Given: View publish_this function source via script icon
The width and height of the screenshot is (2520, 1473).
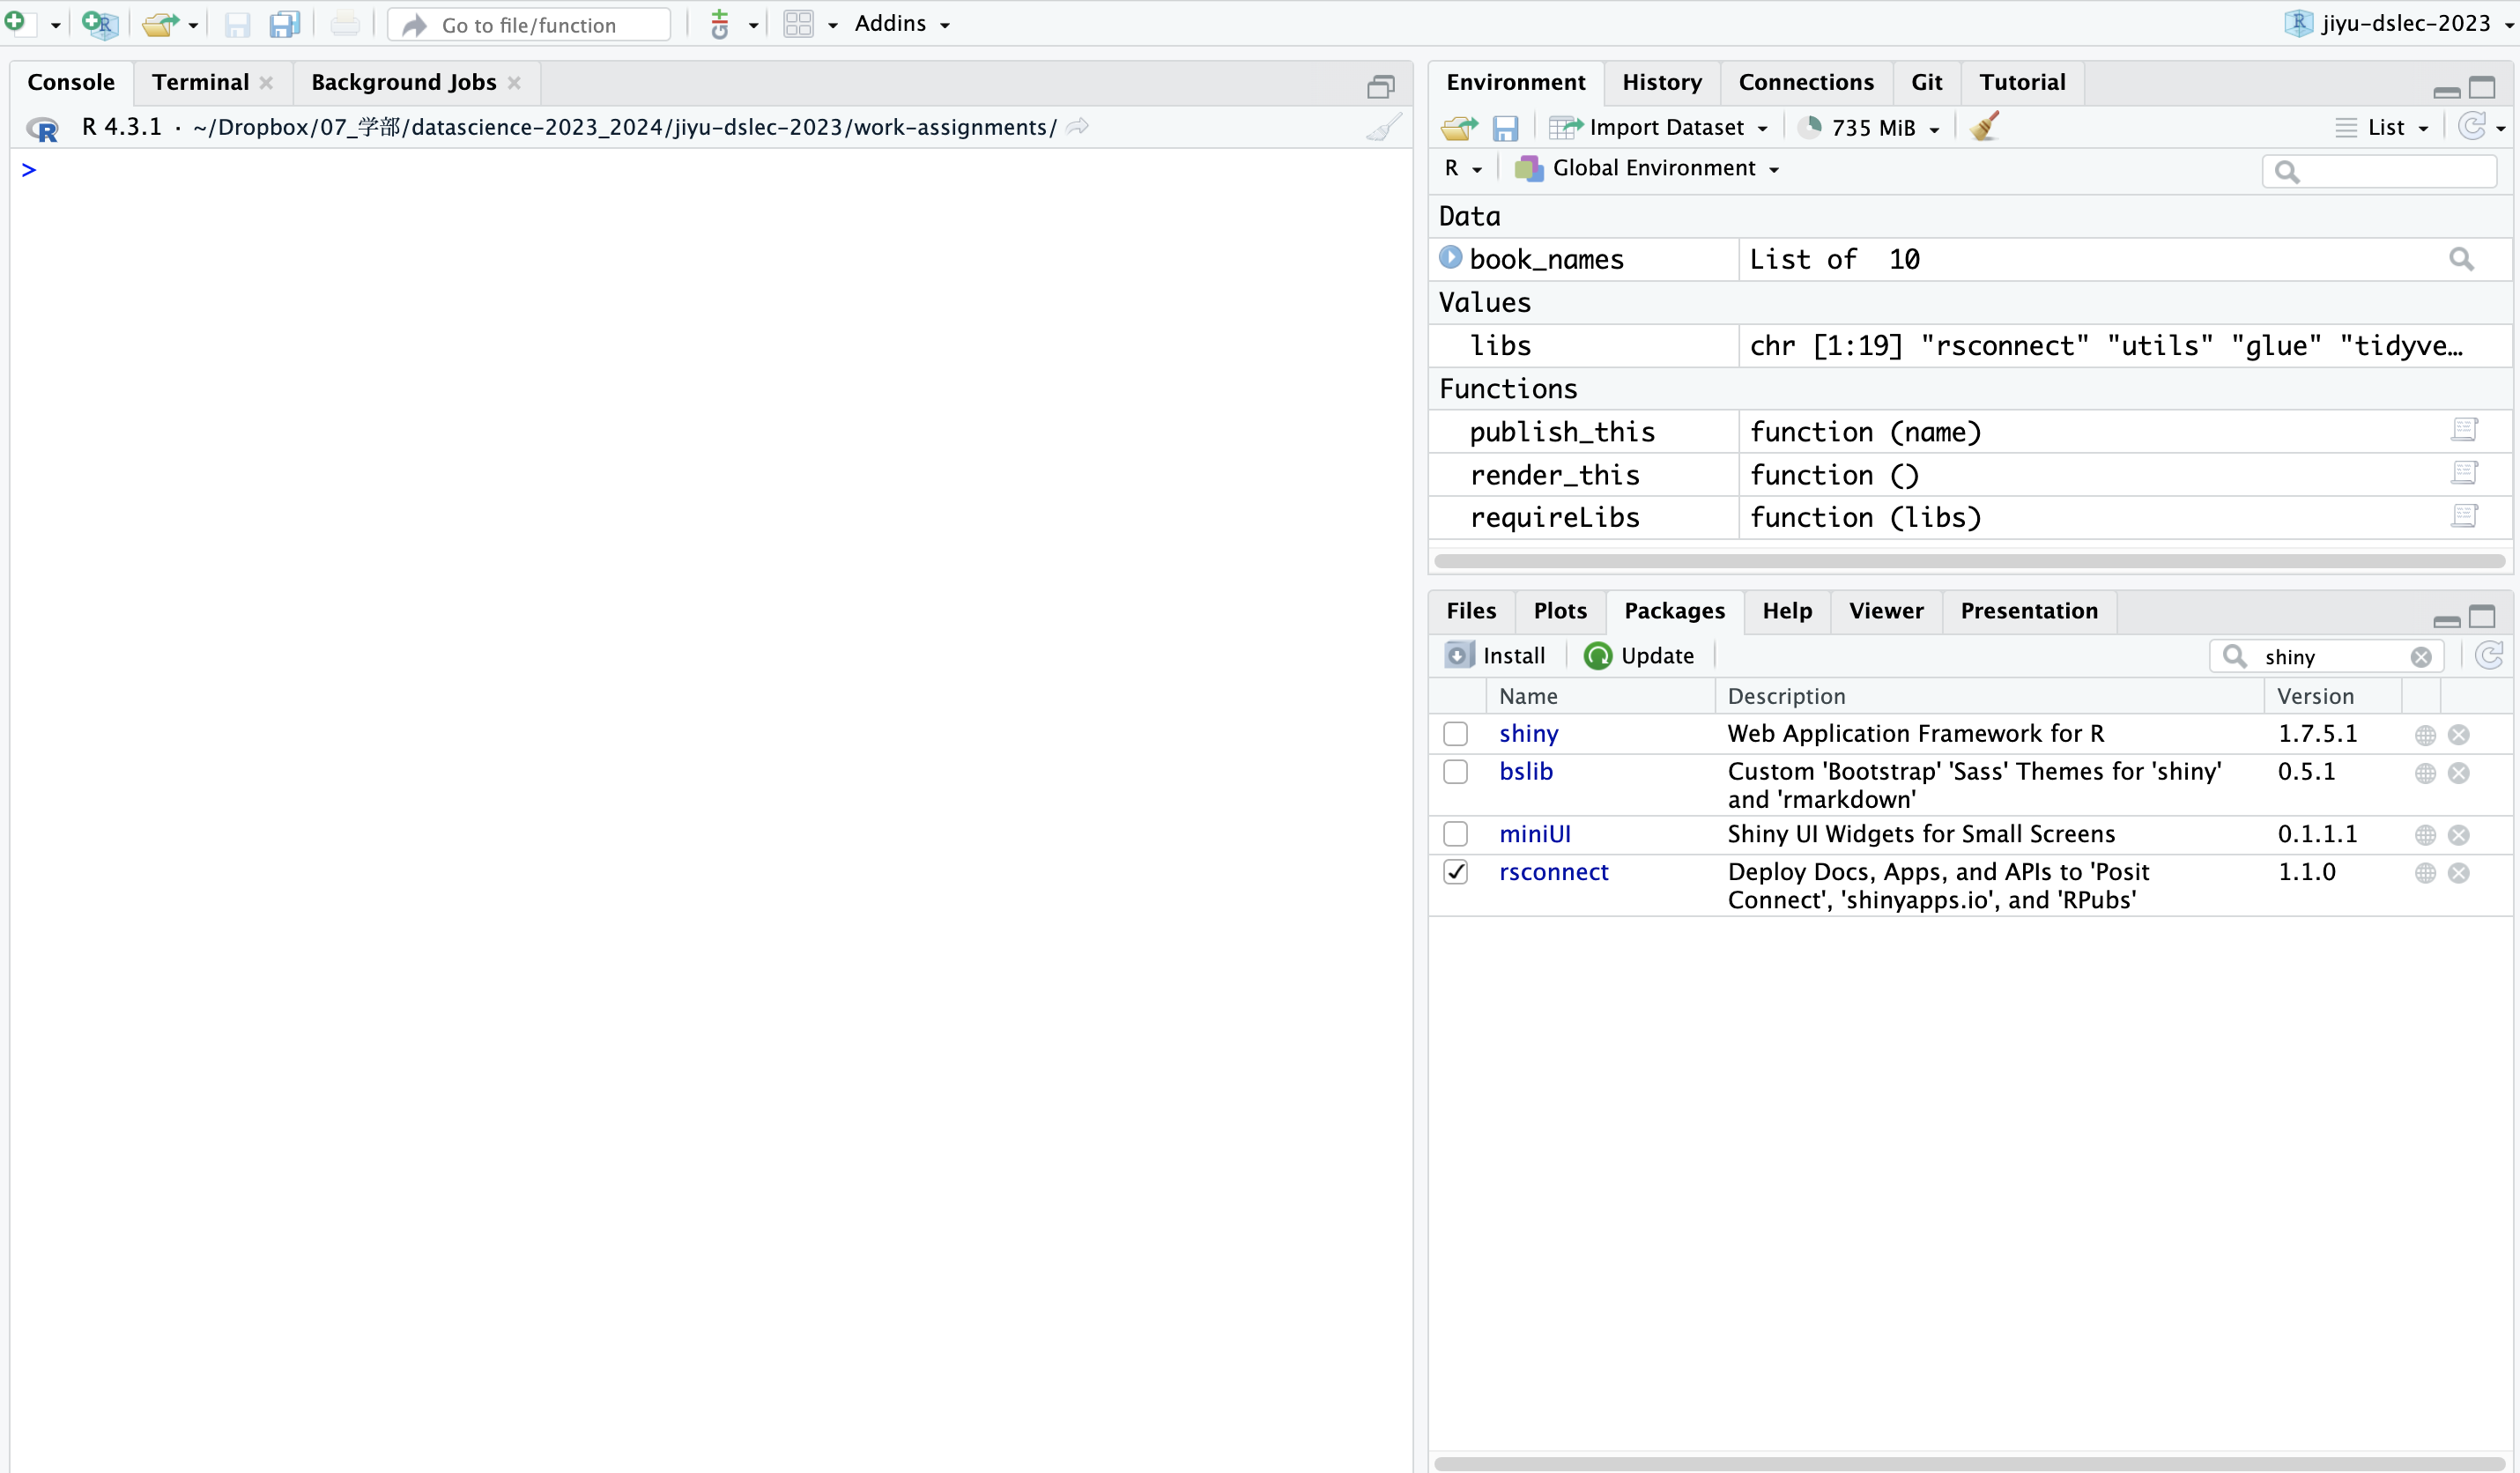Looking at the screenshot, I should pos(2464,430).
